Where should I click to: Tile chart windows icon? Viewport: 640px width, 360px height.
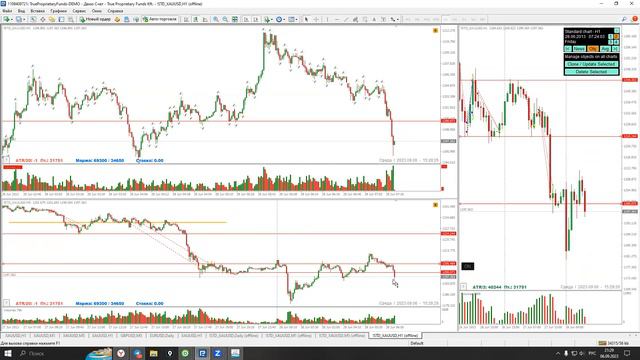(x=235, y=19)
